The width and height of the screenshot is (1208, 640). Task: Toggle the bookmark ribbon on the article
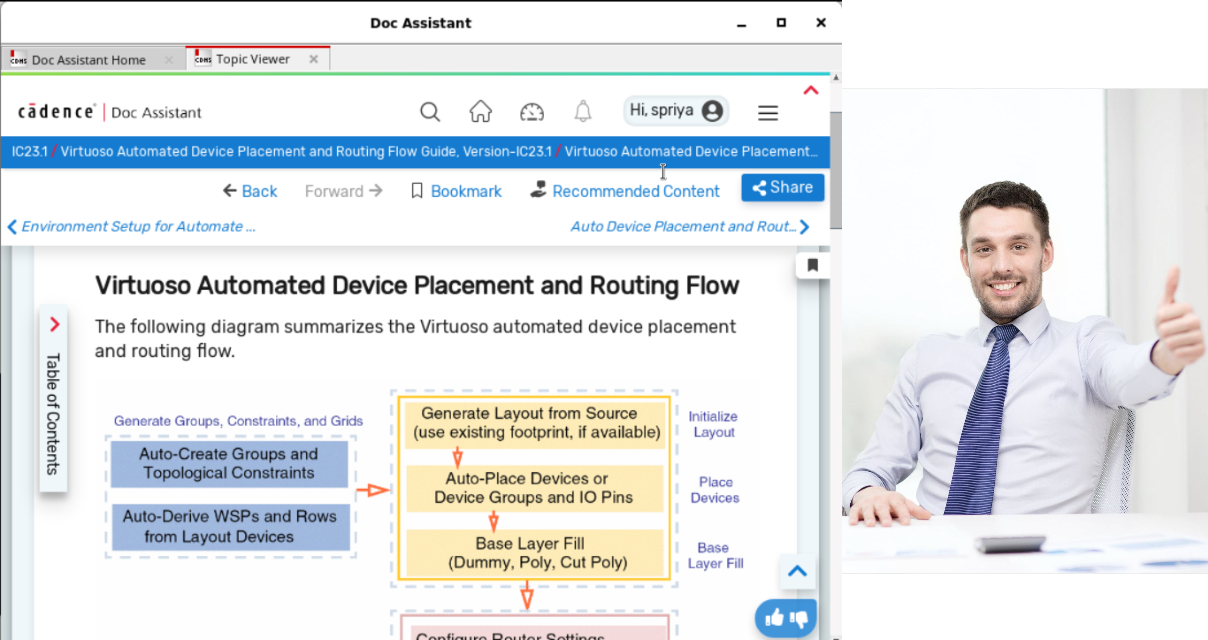[x=812, y=264]
